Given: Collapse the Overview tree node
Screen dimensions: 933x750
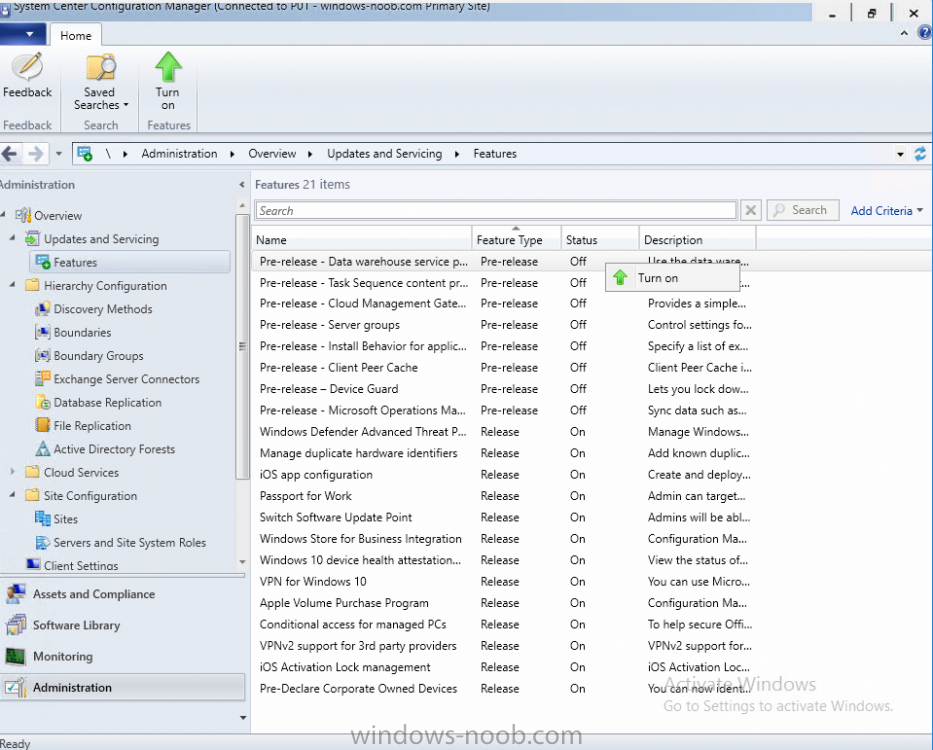Looking at the screenshot, I should click(4, 214).
